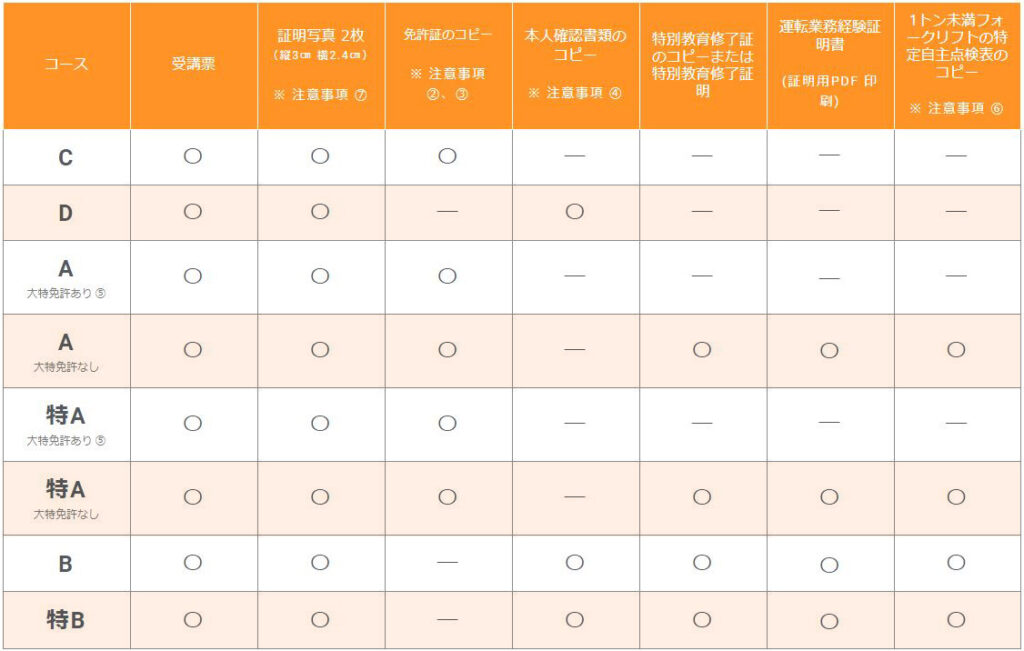Click 1トン未満フォークリフト header cell
The height and width of the screenshot is (651, 1024).
click(x=957, y=64)
